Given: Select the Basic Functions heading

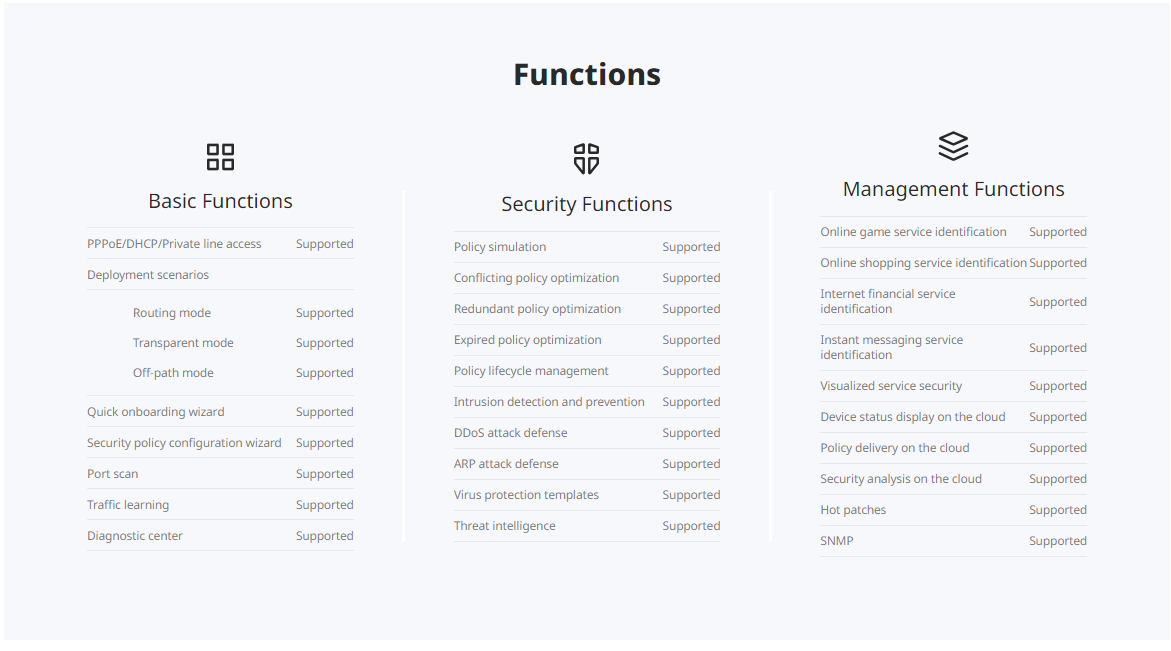Looking at the screenshot, I should click(x=220, y=201).
